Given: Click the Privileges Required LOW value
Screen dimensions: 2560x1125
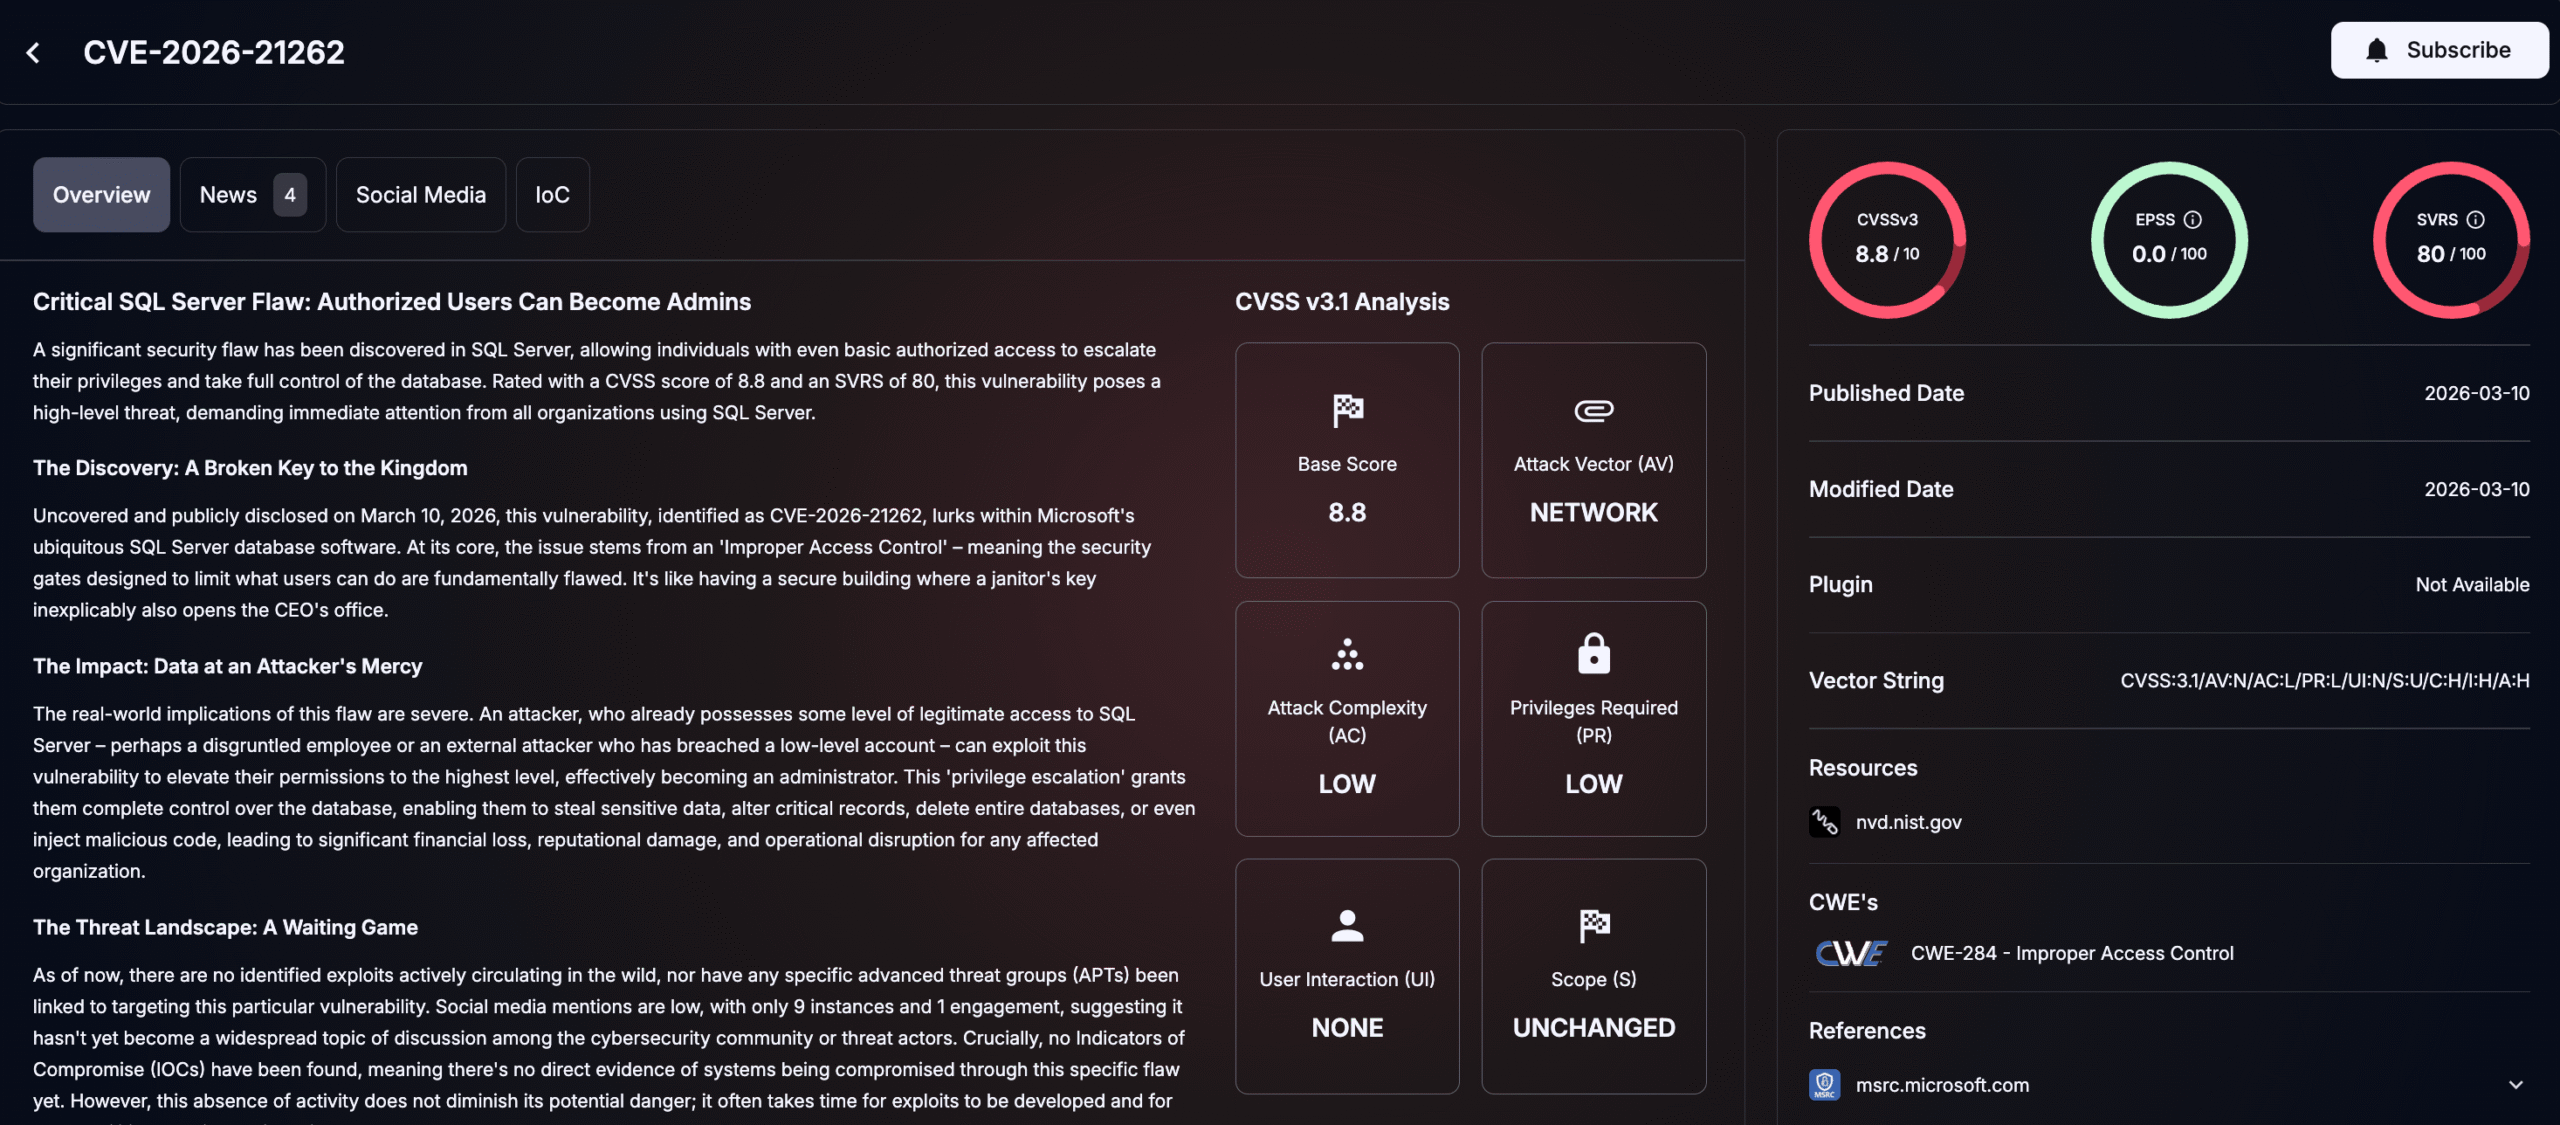Looking at the screenshot, I should point(1594,784).
